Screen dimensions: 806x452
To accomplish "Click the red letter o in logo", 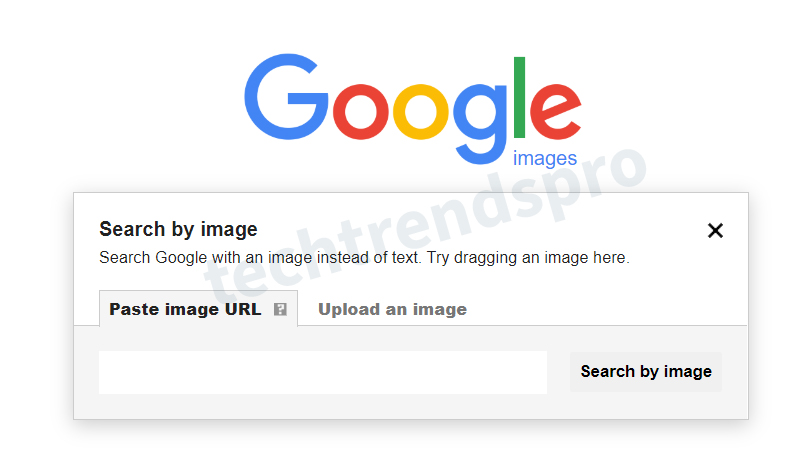I will [361, 112].
